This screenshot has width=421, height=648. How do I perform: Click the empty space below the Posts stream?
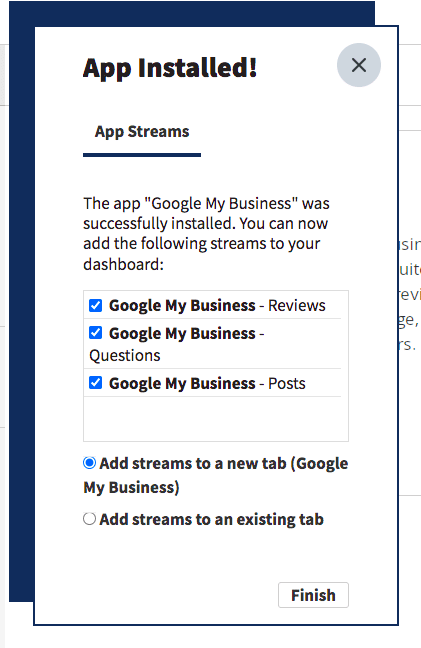(x=216, y=419)
